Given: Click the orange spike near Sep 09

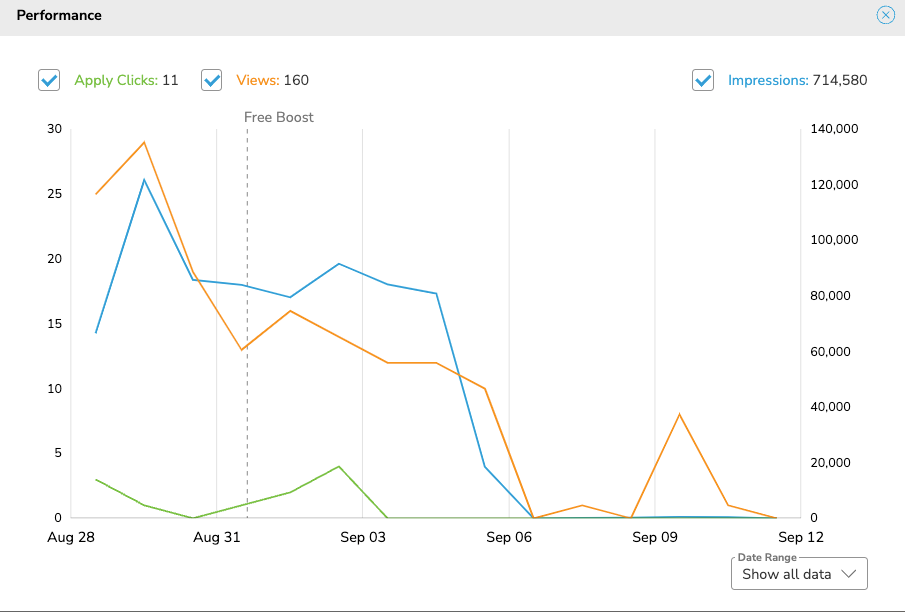Looking at the screenshot, I should point(679,412).
